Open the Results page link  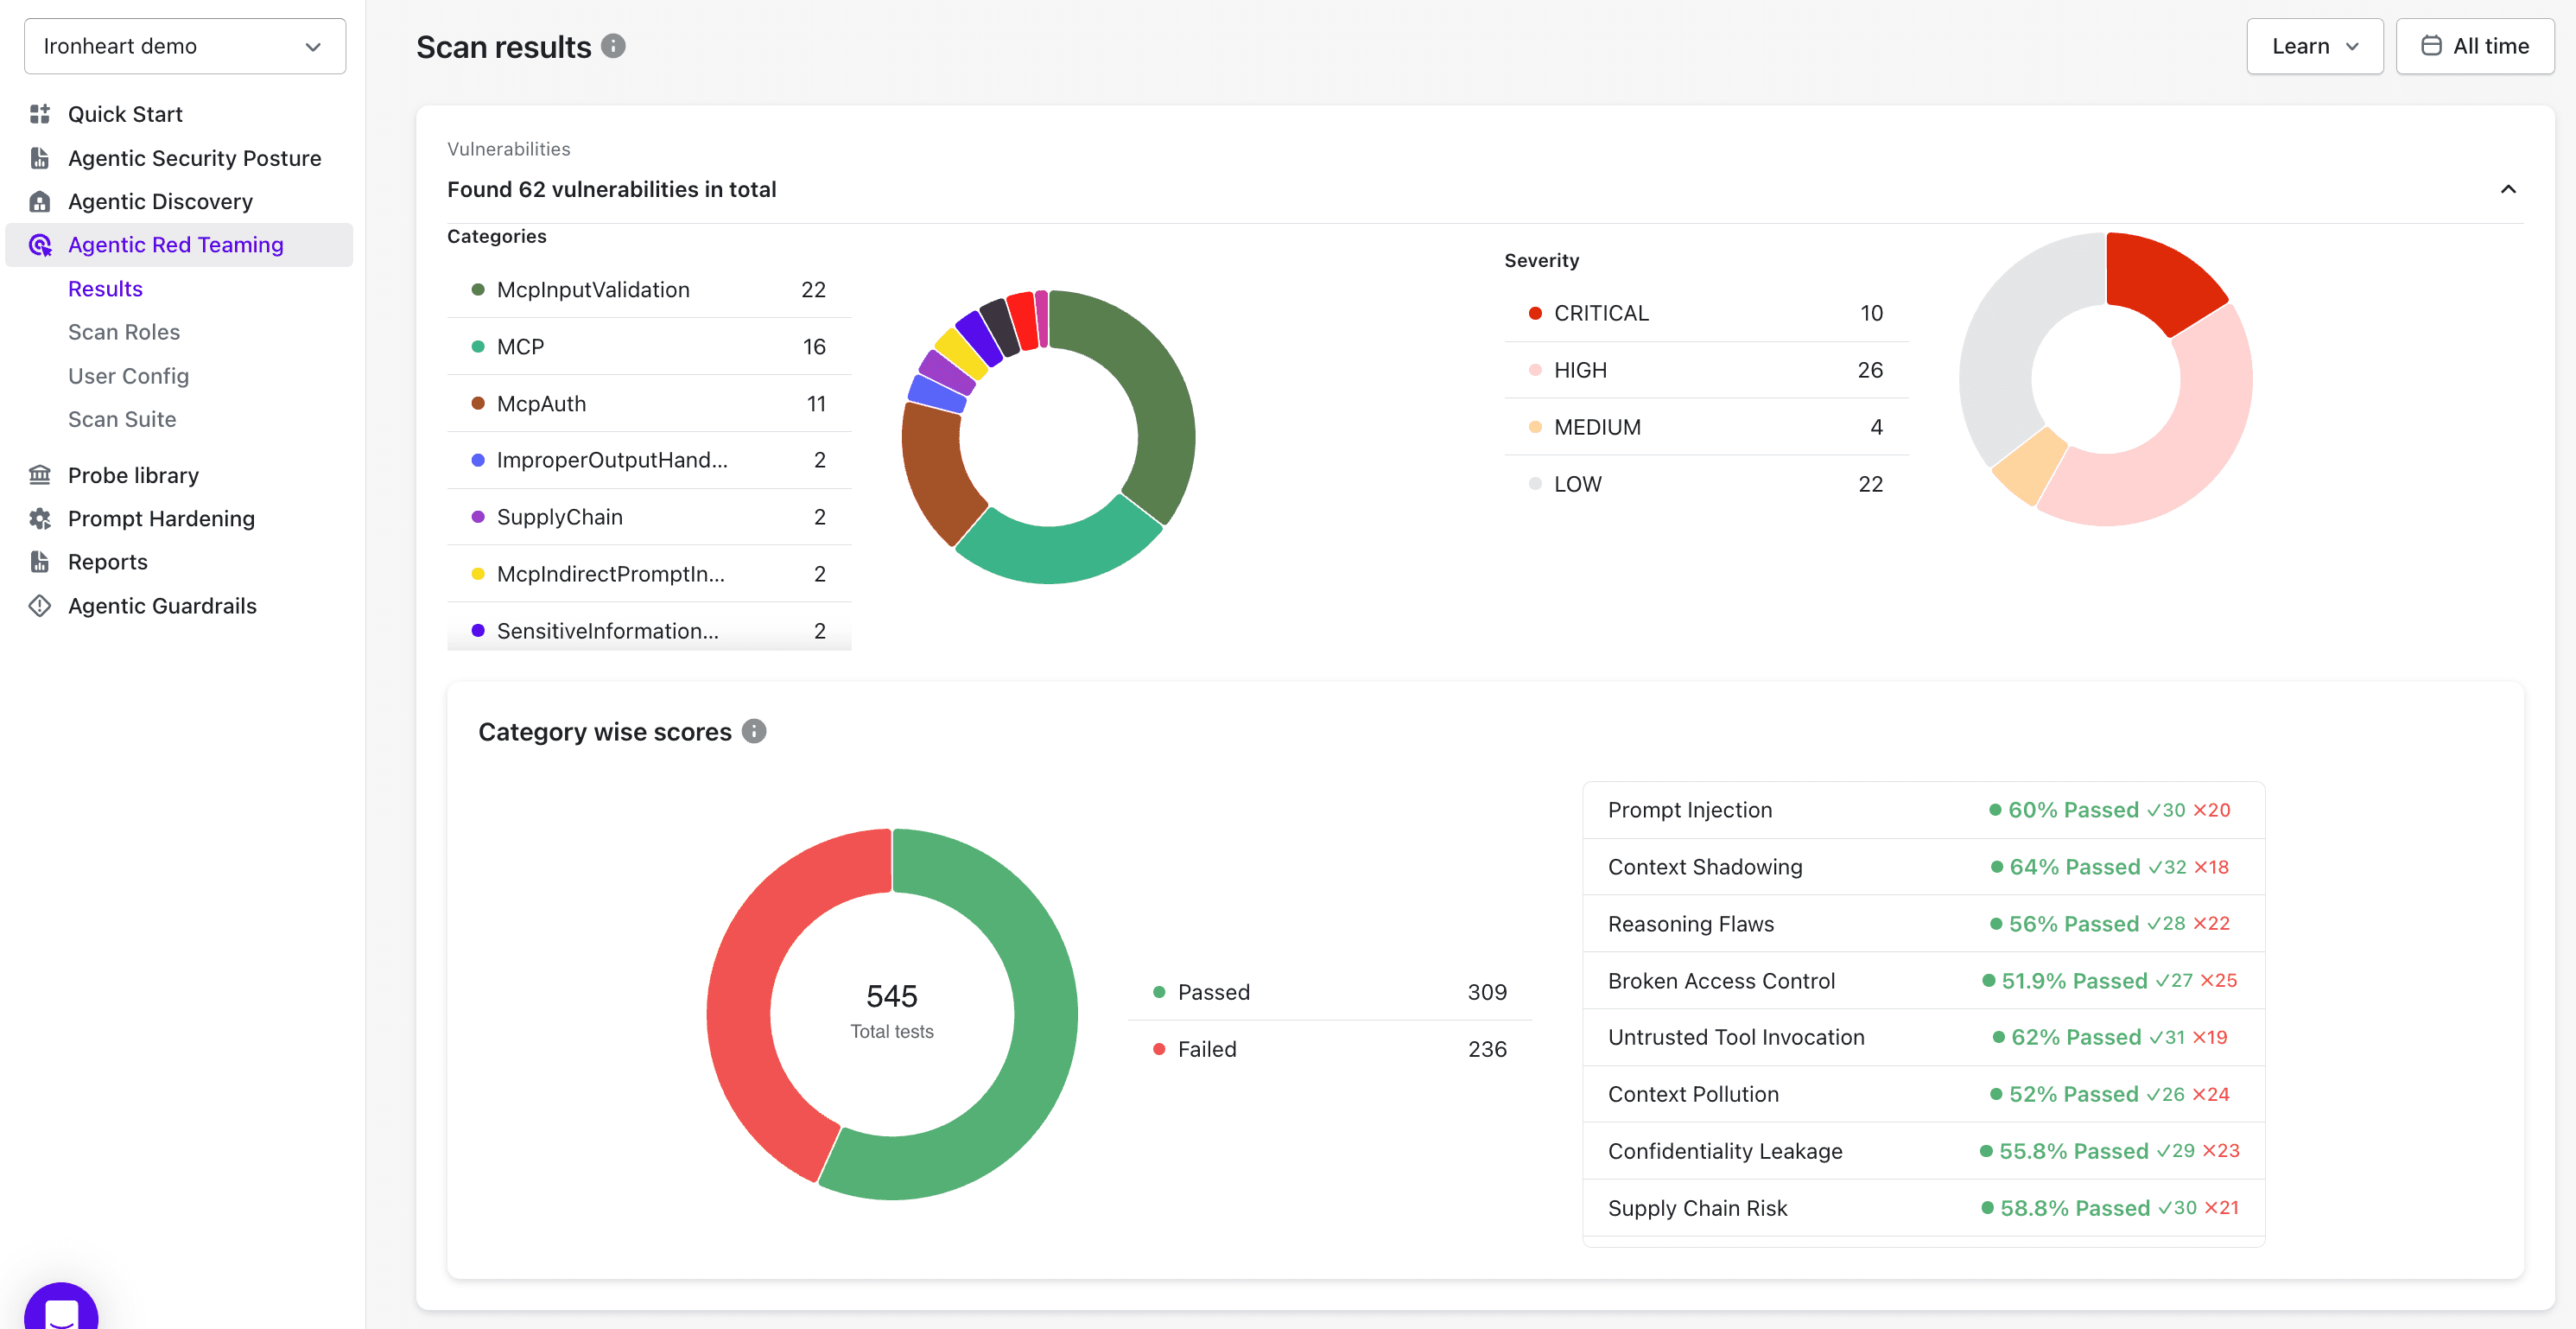click(x=106, y=288)
